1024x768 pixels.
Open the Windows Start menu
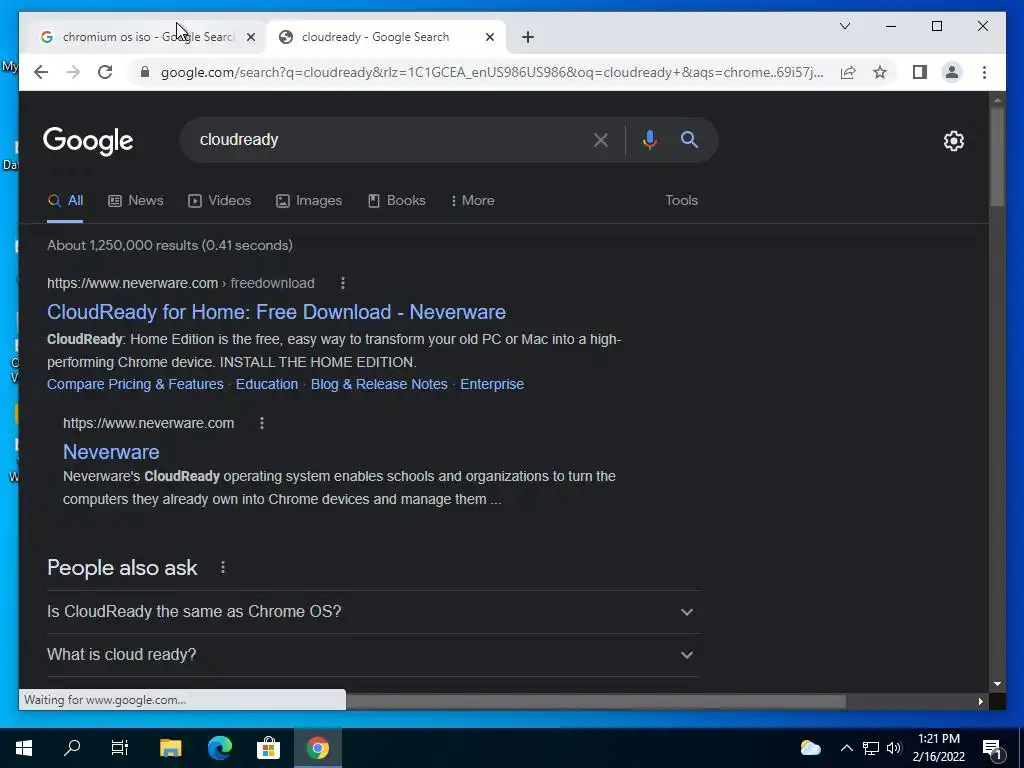24,748
